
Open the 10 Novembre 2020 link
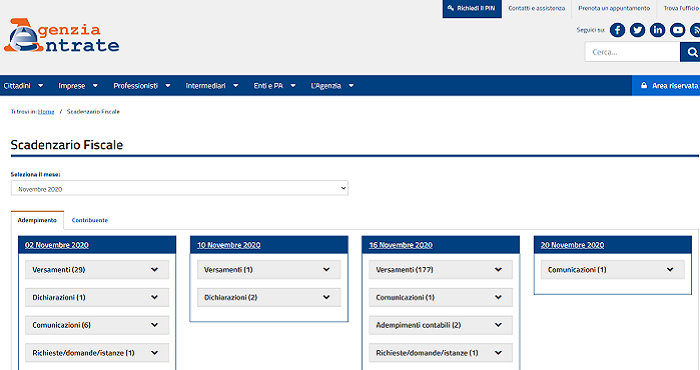229,245
